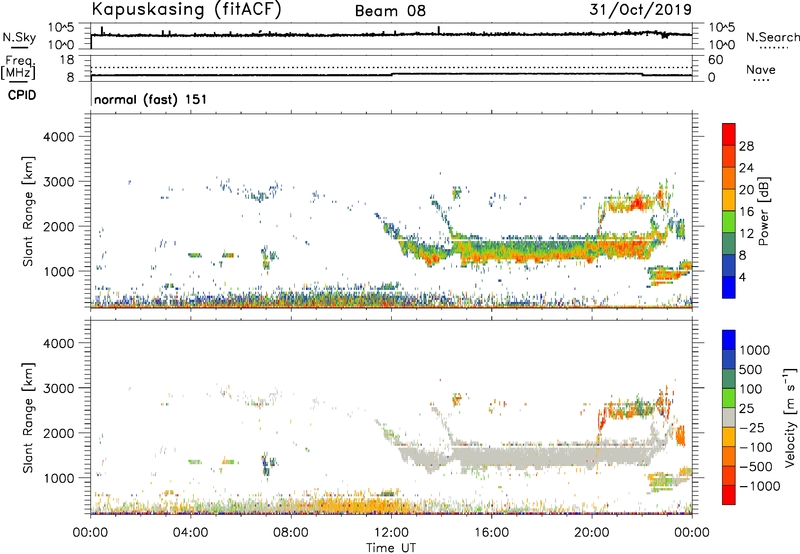Viewport: 800px width, 554px height.
Task: Click the 'Nave' legend label
Action: click(x=761, y=69)
